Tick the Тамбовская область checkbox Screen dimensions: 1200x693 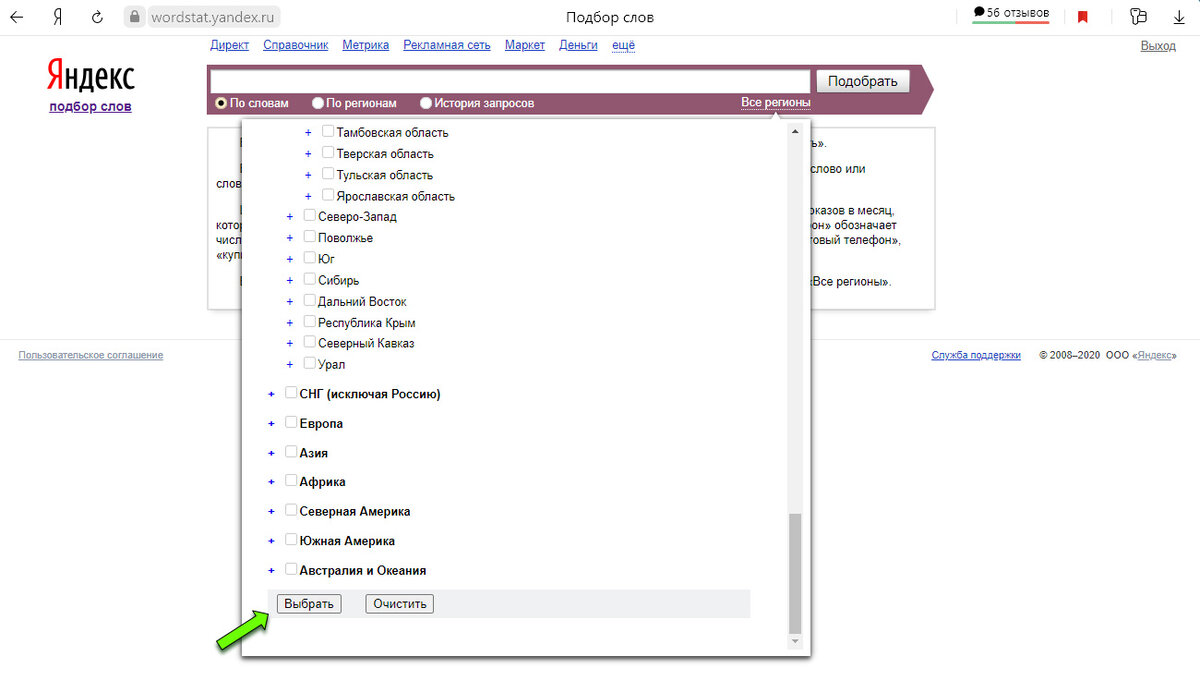pyautogui.click(x=328, y=132)
